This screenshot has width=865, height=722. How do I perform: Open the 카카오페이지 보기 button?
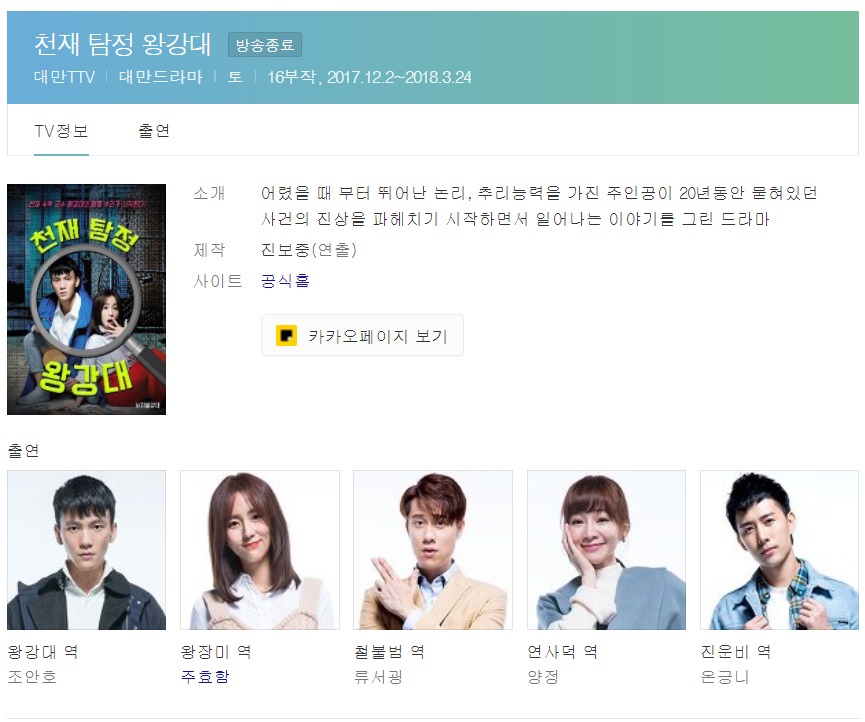pos(362,336)
